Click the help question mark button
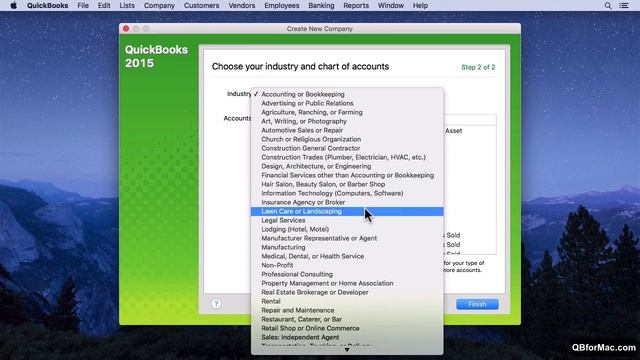This screenshot has height=360, width=640. pos(216,304)
